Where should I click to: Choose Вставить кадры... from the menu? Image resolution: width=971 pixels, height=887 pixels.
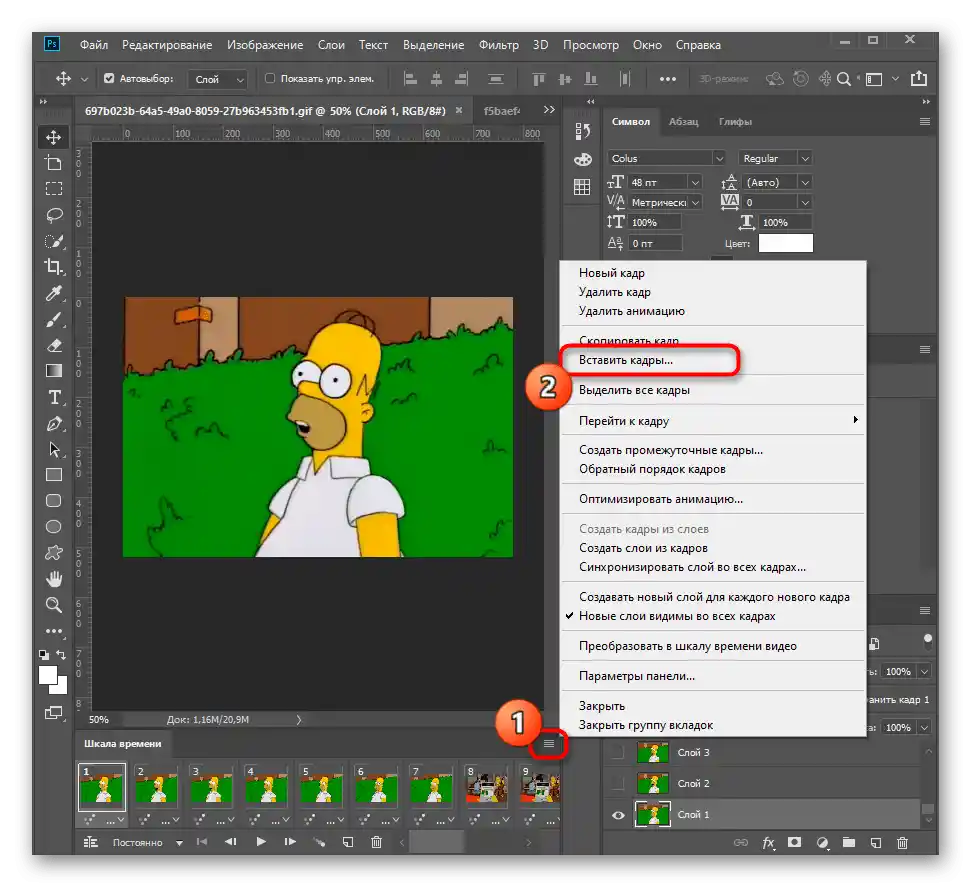[x=626, y=359]
